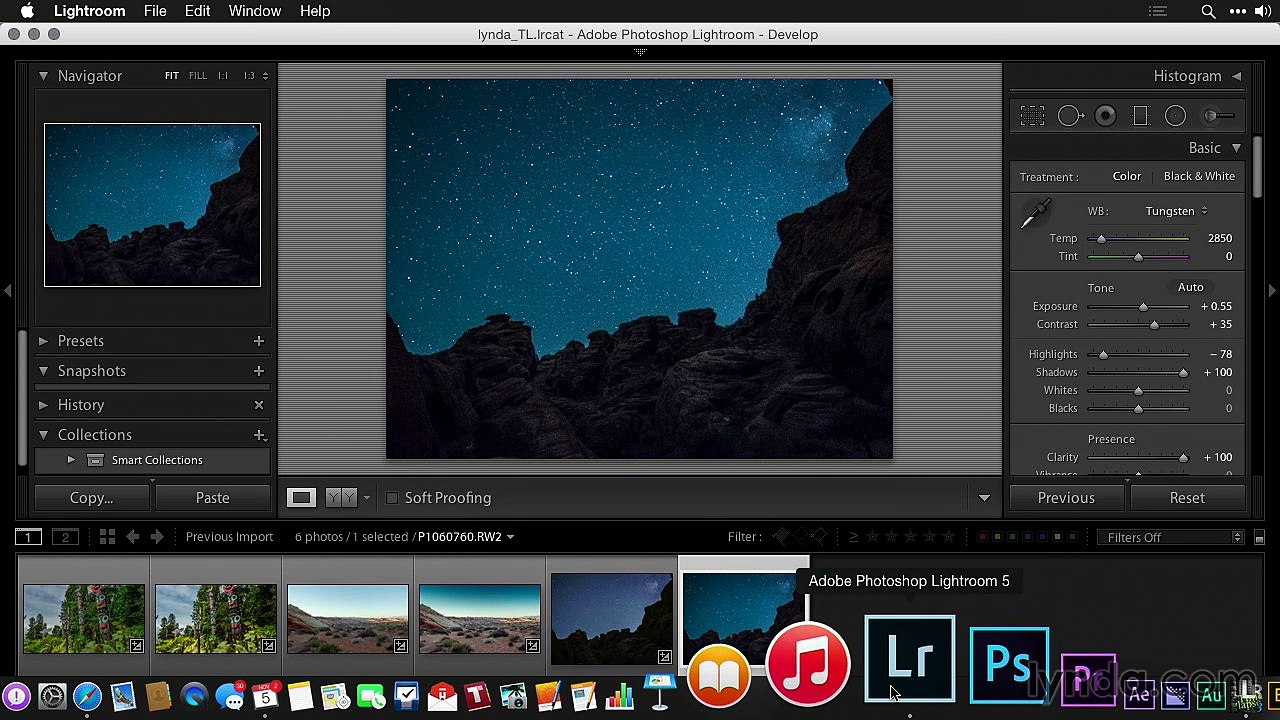Select the Adjustment Brush tool
The height and width of the screenshot is (720, 1280).
(1219, 116)
